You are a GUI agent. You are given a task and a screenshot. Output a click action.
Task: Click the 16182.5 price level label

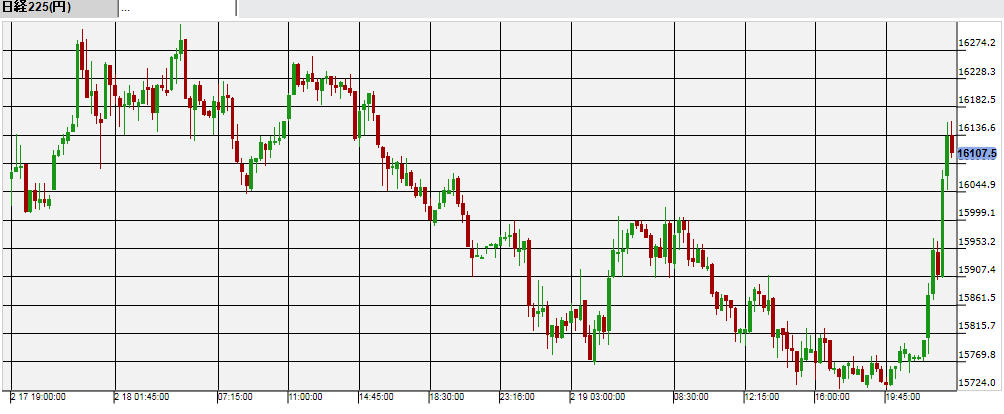[977, 100]
